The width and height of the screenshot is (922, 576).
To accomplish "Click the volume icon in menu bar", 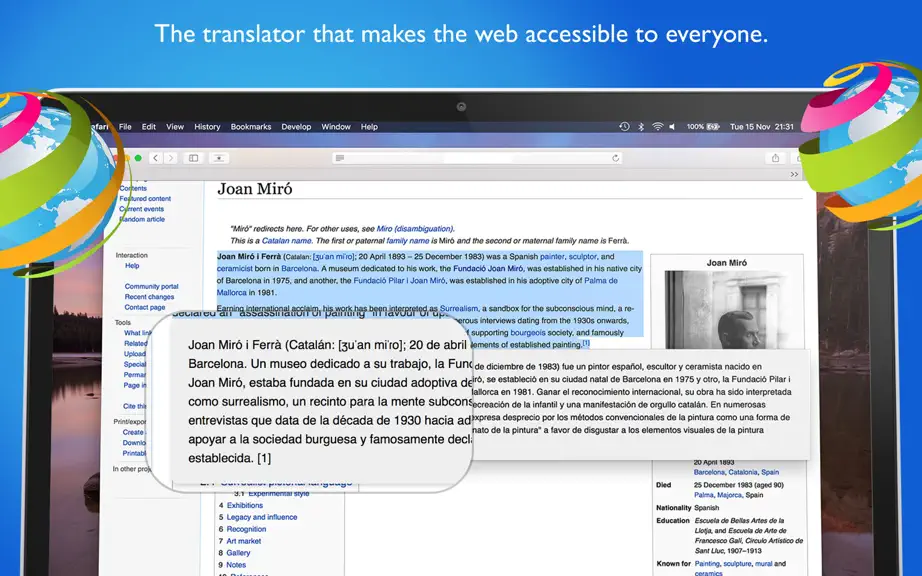I will tap(672, 126).
